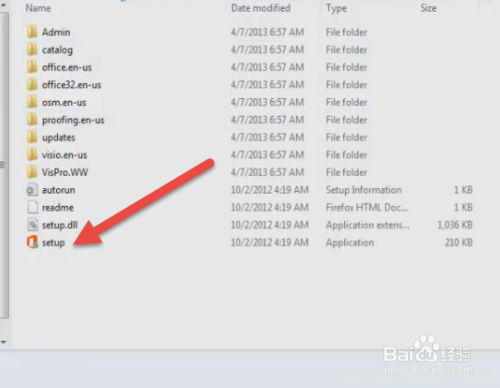Select the office.en-us folder icon
The height and width of the screenshot is (388, 500).
point(32,67)
